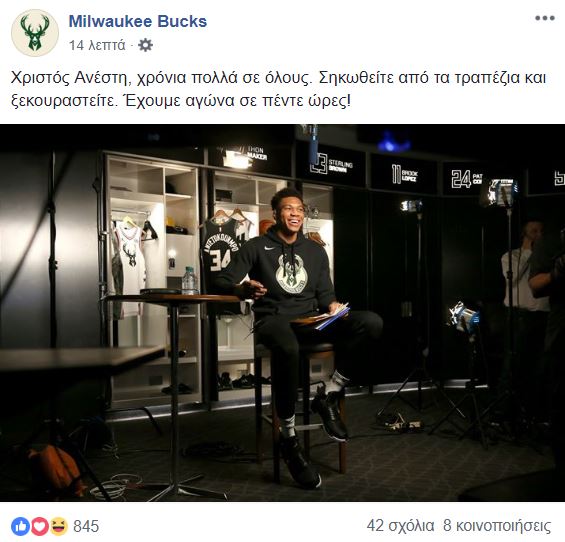This screenshot has height=542, width=565.
Task: Open the Milwaukee Bucks page name link
Action: click(x=138, y=21)
